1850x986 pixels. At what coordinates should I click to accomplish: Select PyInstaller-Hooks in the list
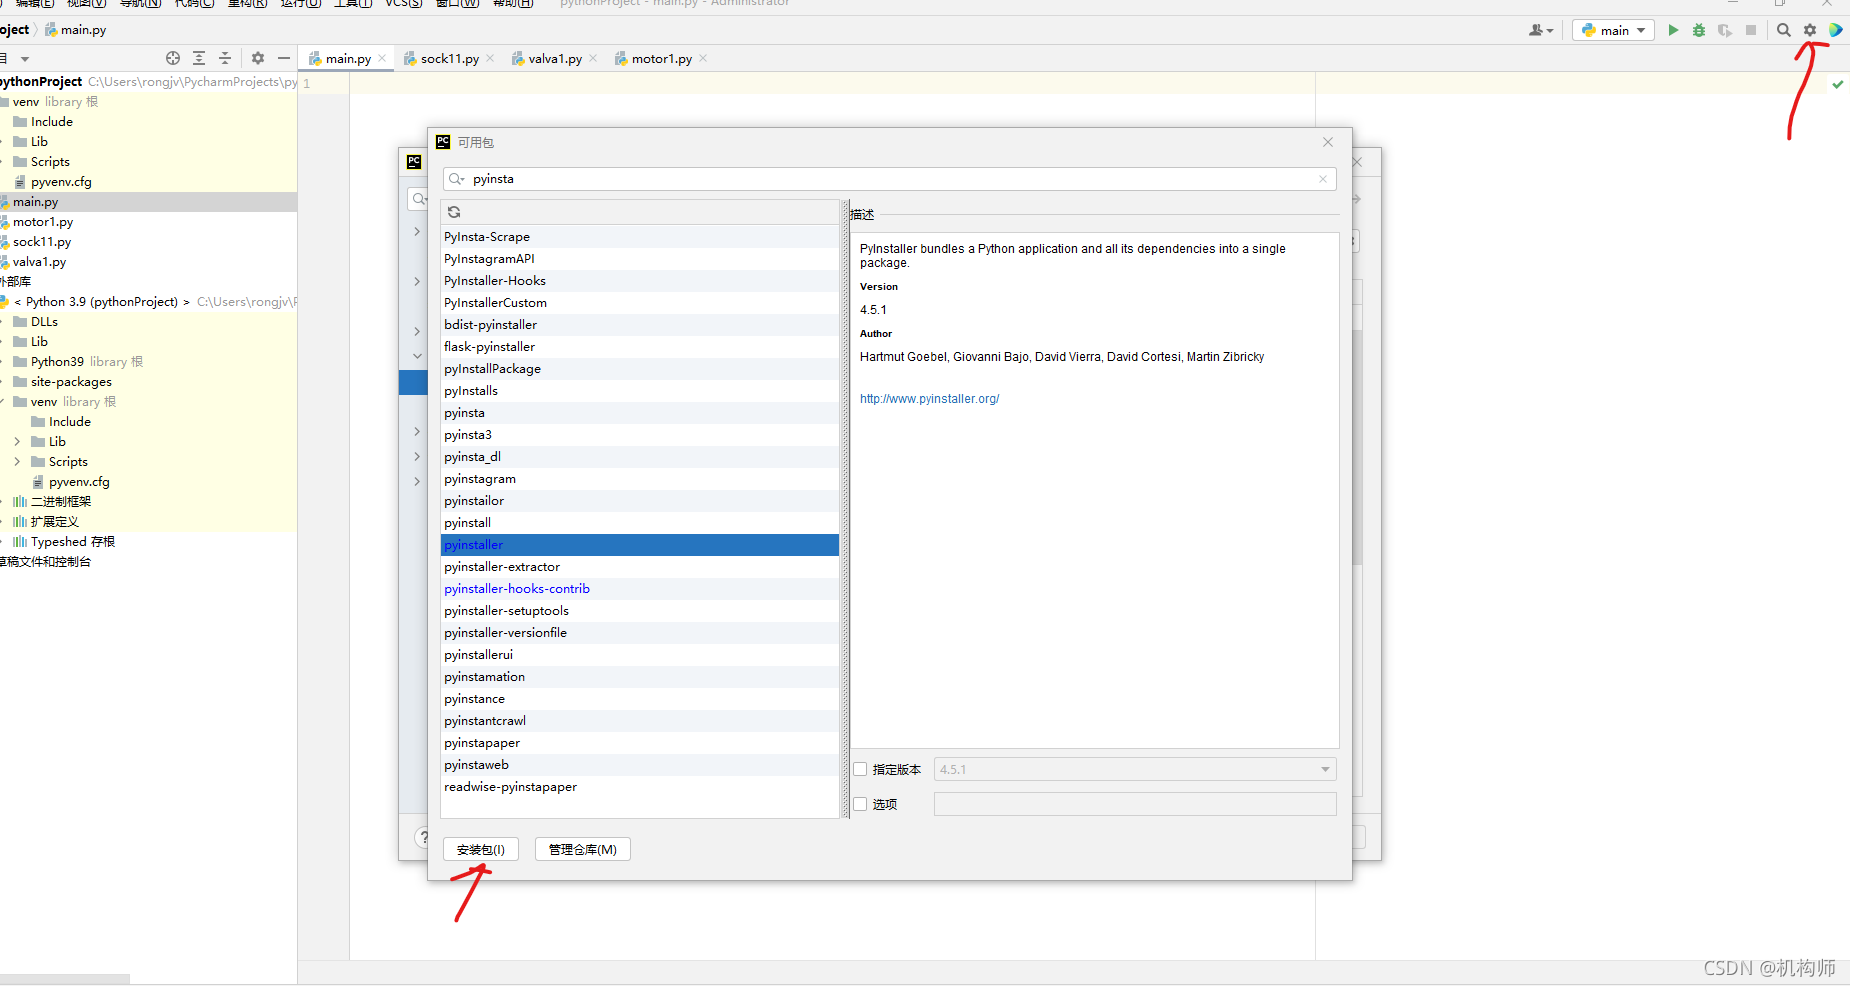click(x=640, y=281)
